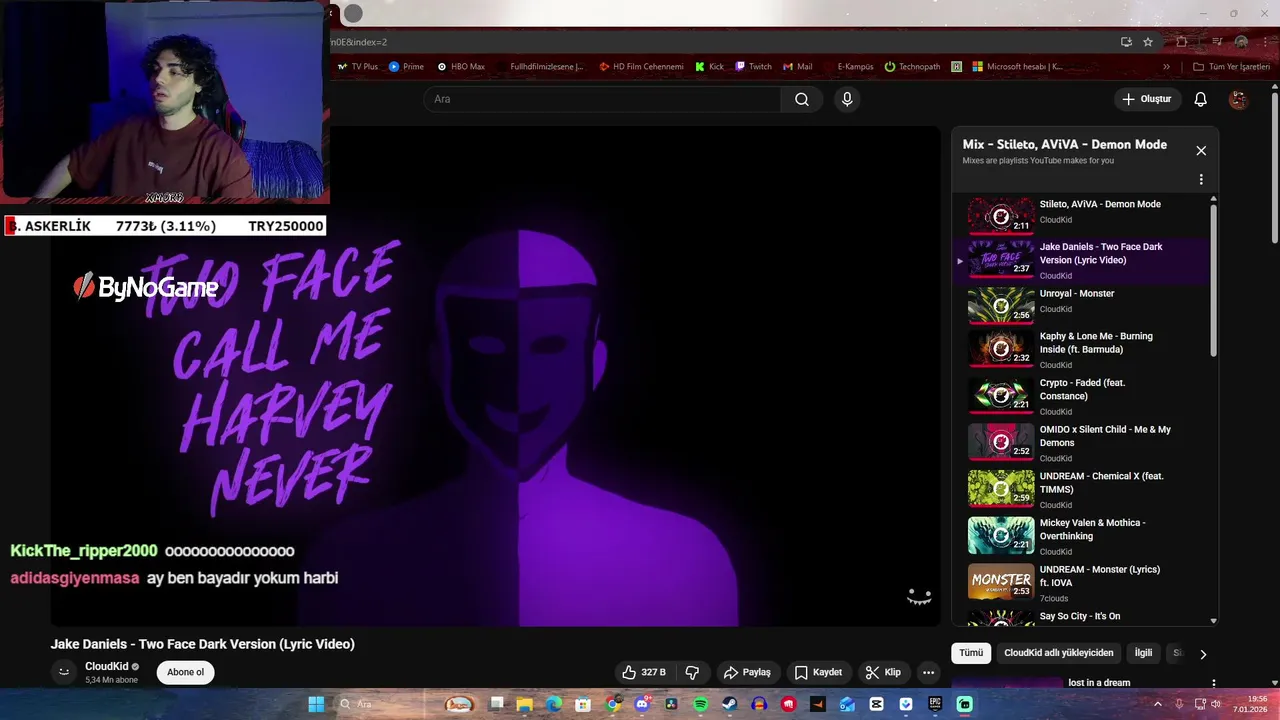The height and width of the screenshot is (720, 1280).
Task: Open the Kick bookmark
Action: [708, 67]
